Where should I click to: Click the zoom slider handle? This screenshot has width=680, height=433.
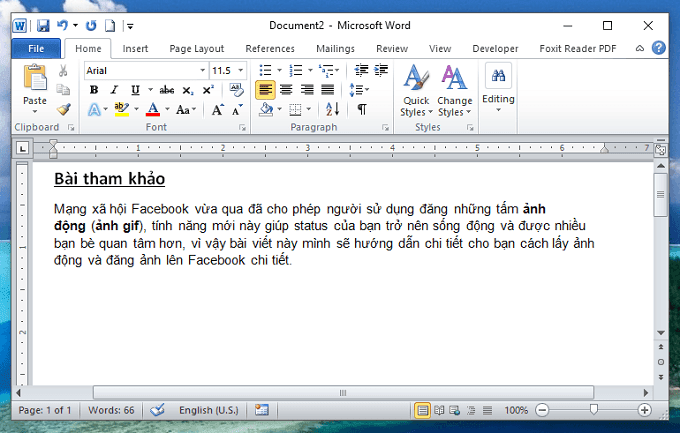[594, 409]
